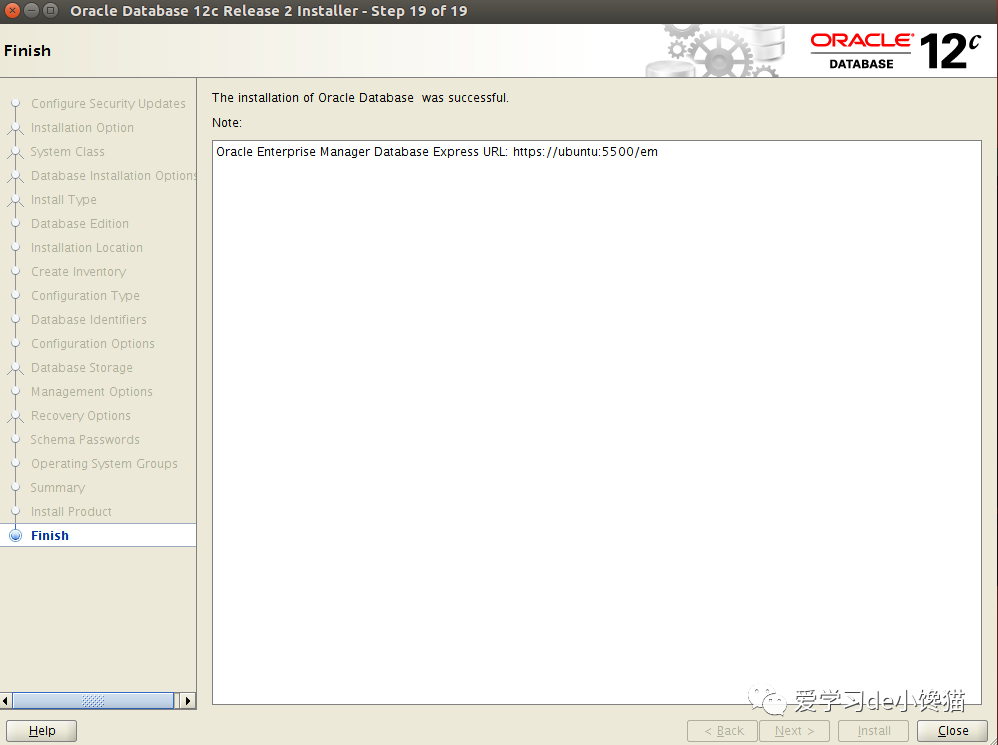Select Recovery Options step
This screenshot has width=998, height=745.
click(80, 416)
